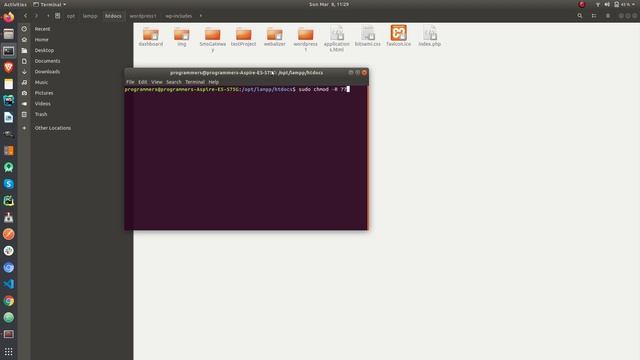Select the SmsGateway folder

tap(213, 39)
